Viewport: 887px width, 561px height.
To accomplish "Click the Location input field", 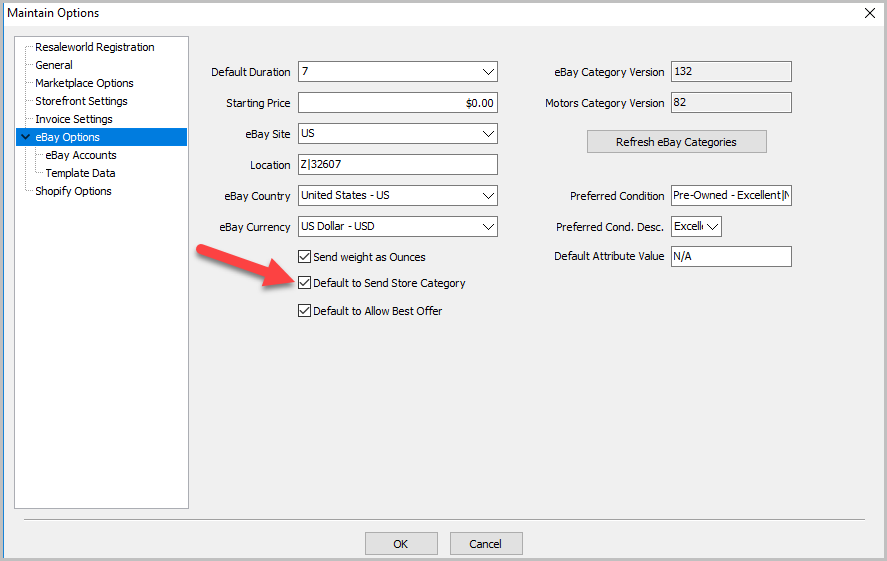I will tap(398, 165).
